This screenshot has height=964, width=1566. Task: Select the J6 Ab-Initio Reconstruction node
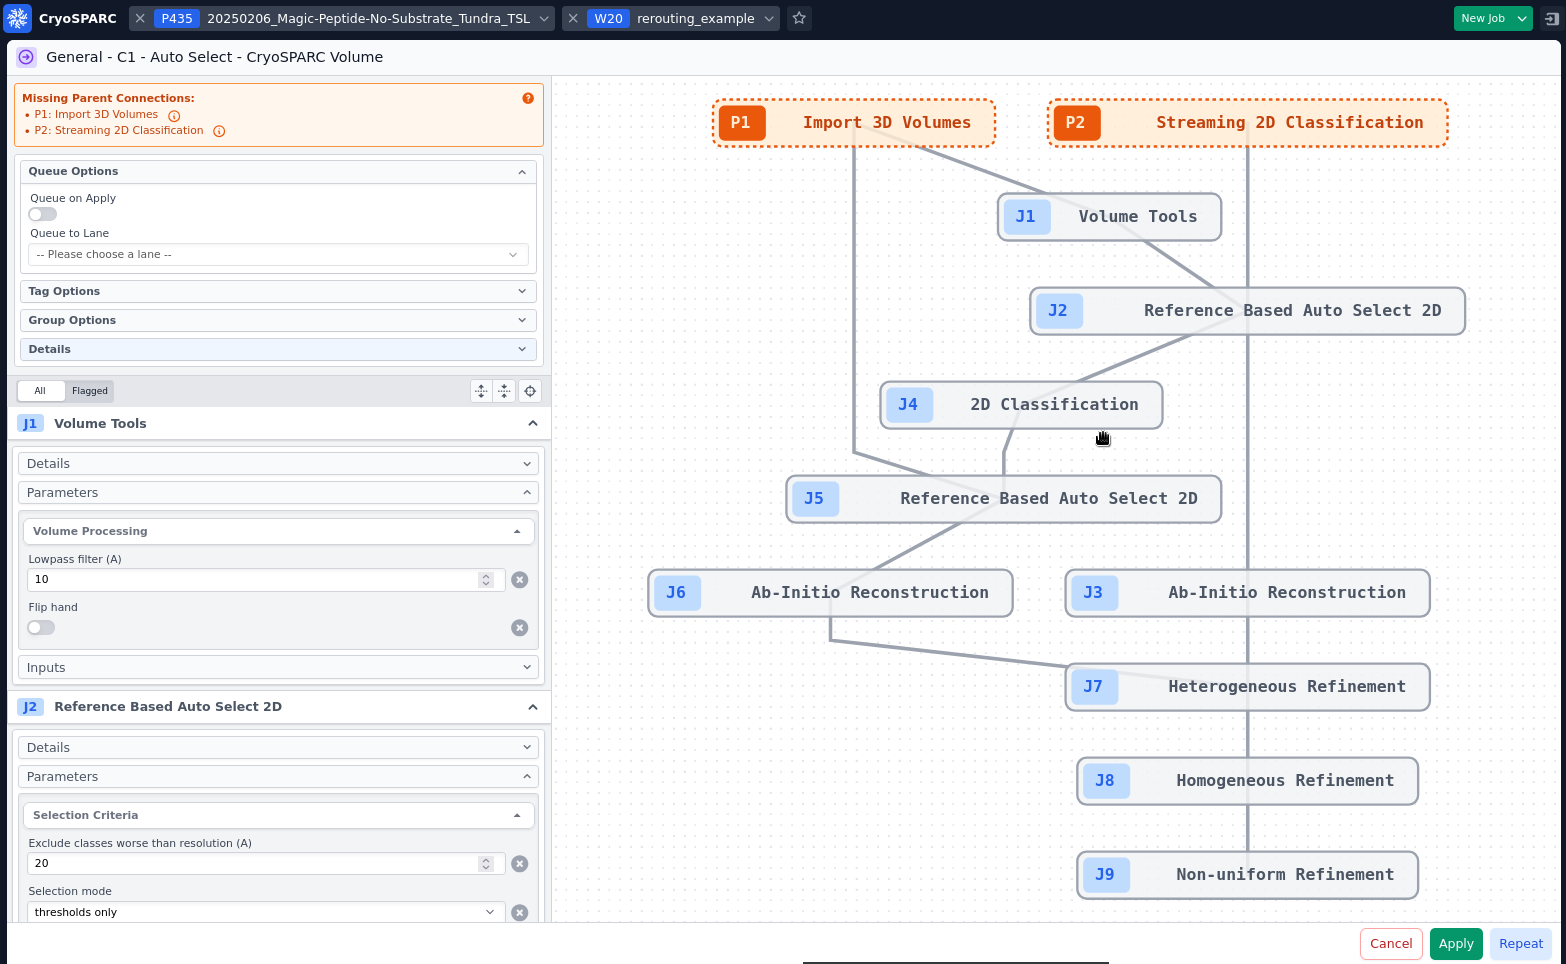tap(830, 593)
